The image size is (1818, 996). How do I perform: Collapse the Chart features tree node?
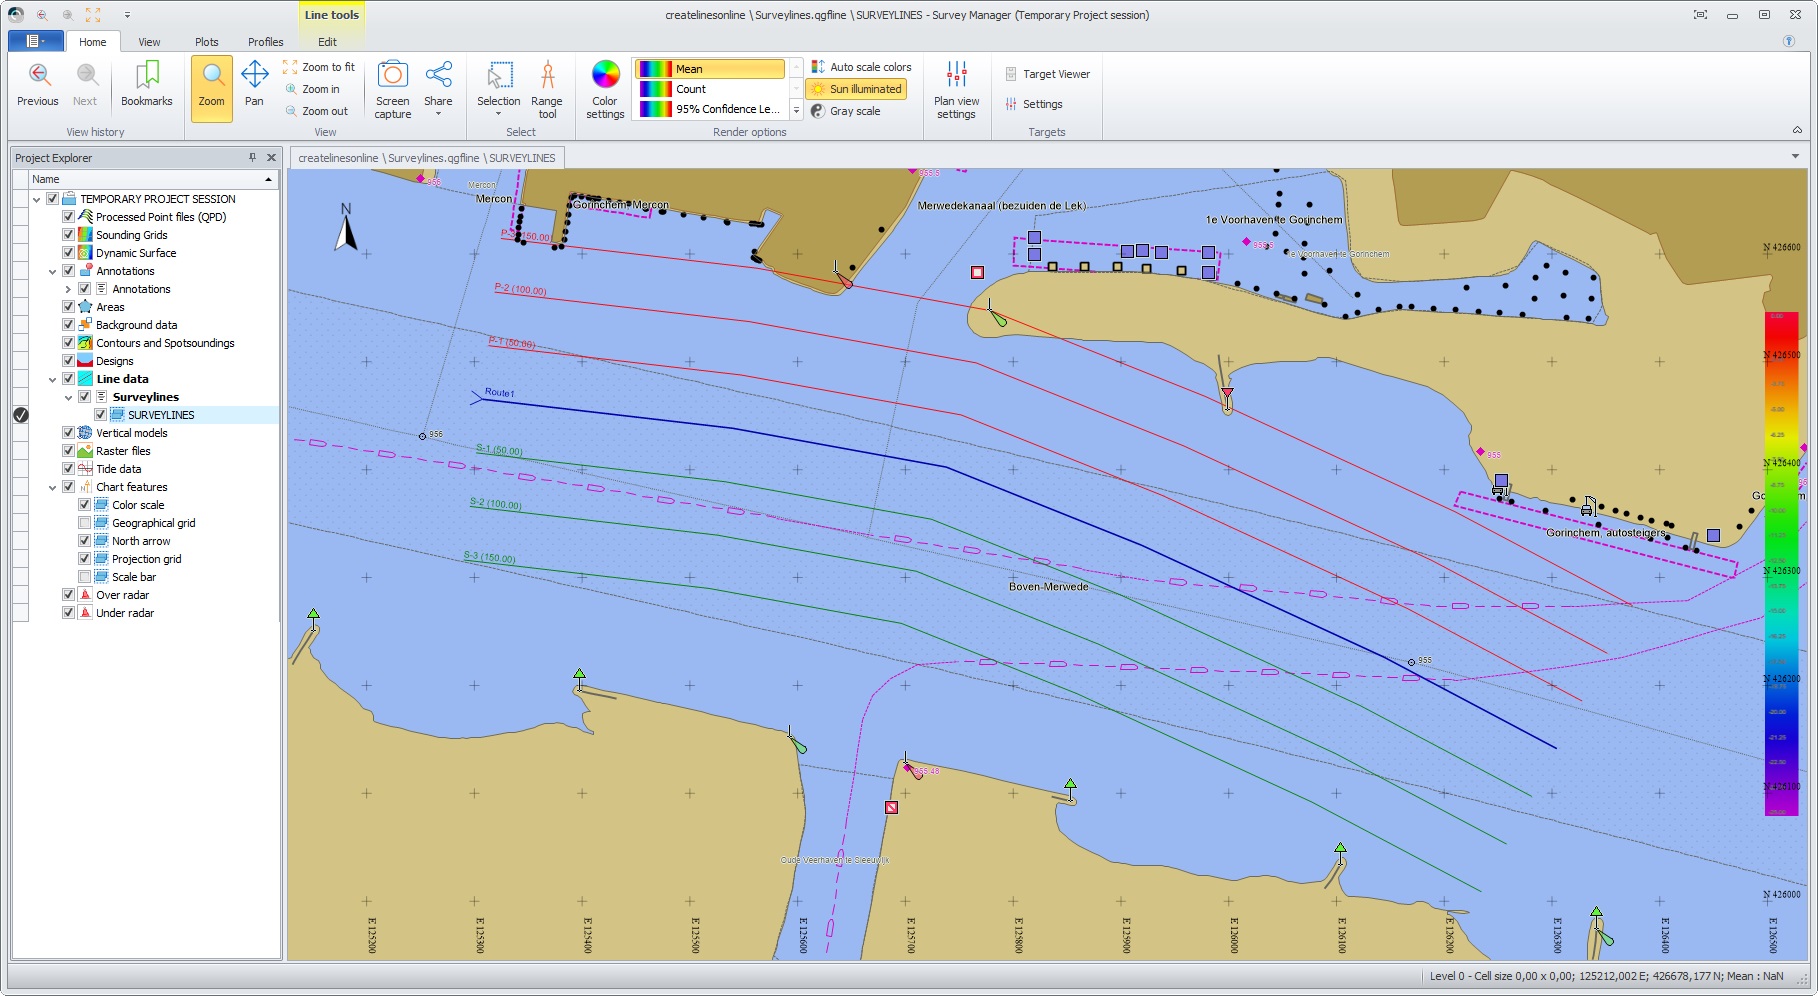52,488
